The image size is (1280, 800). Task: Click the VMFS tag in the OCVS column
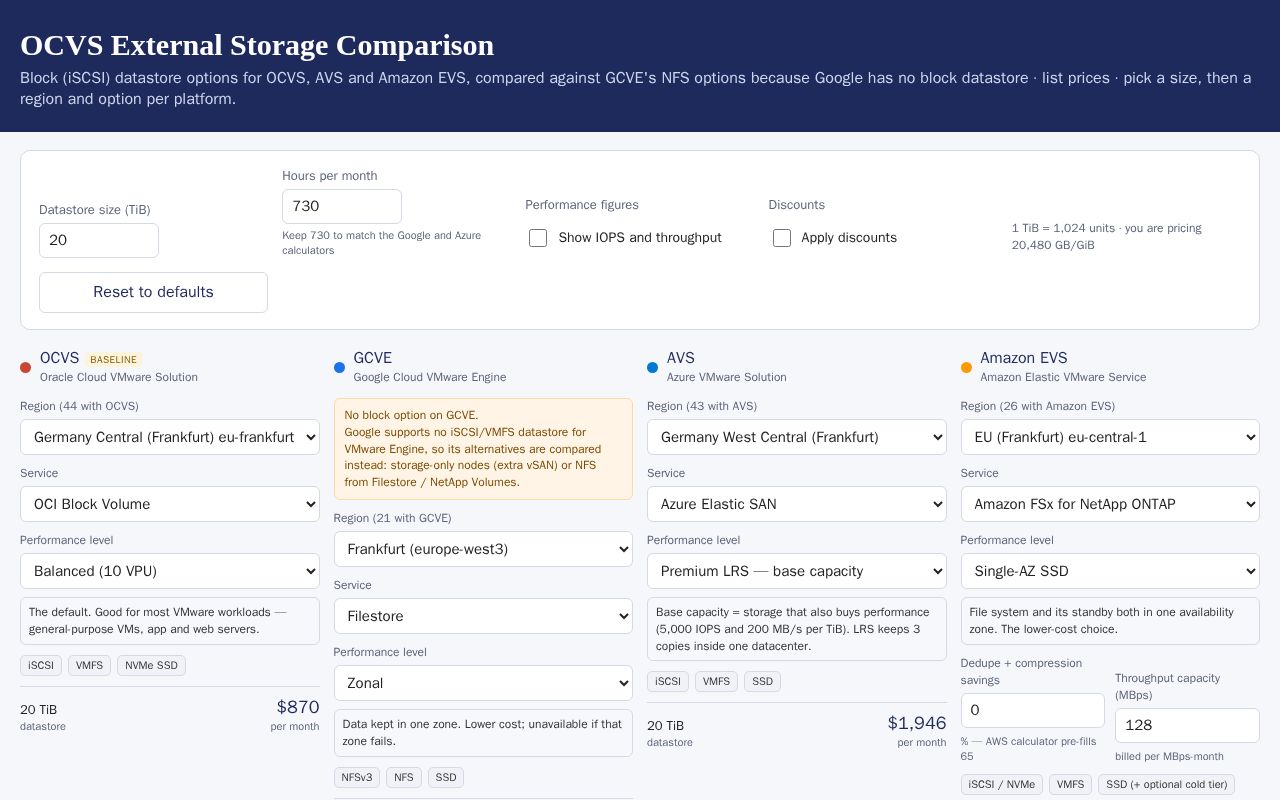point(89,665)
